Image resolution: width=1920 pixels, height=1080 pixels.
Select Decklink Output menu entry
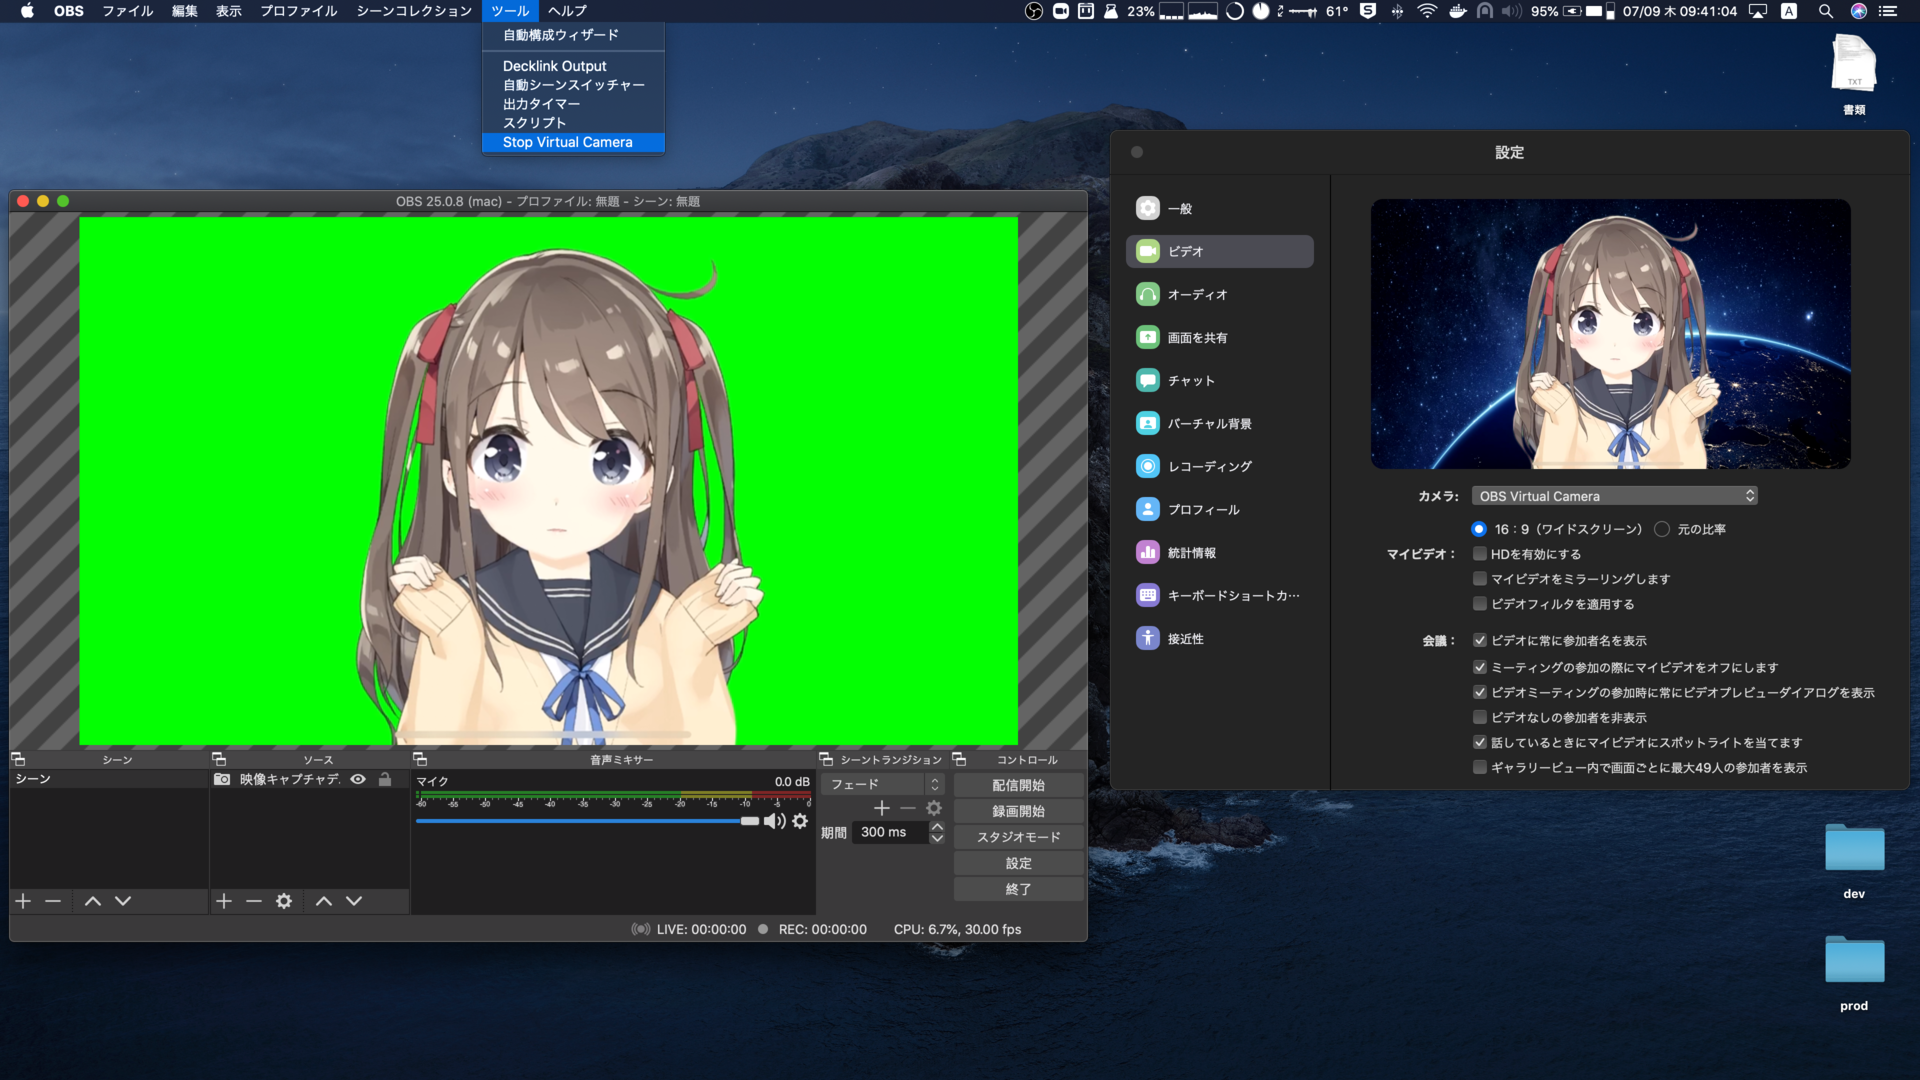(573, 66)
